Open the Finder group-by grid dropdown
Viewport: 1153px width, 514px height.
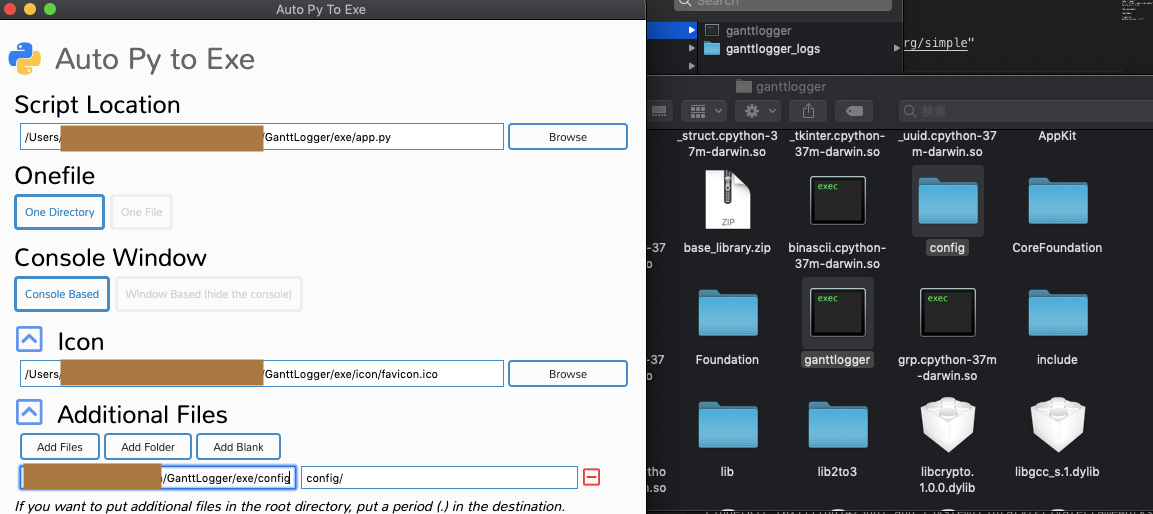704,111
